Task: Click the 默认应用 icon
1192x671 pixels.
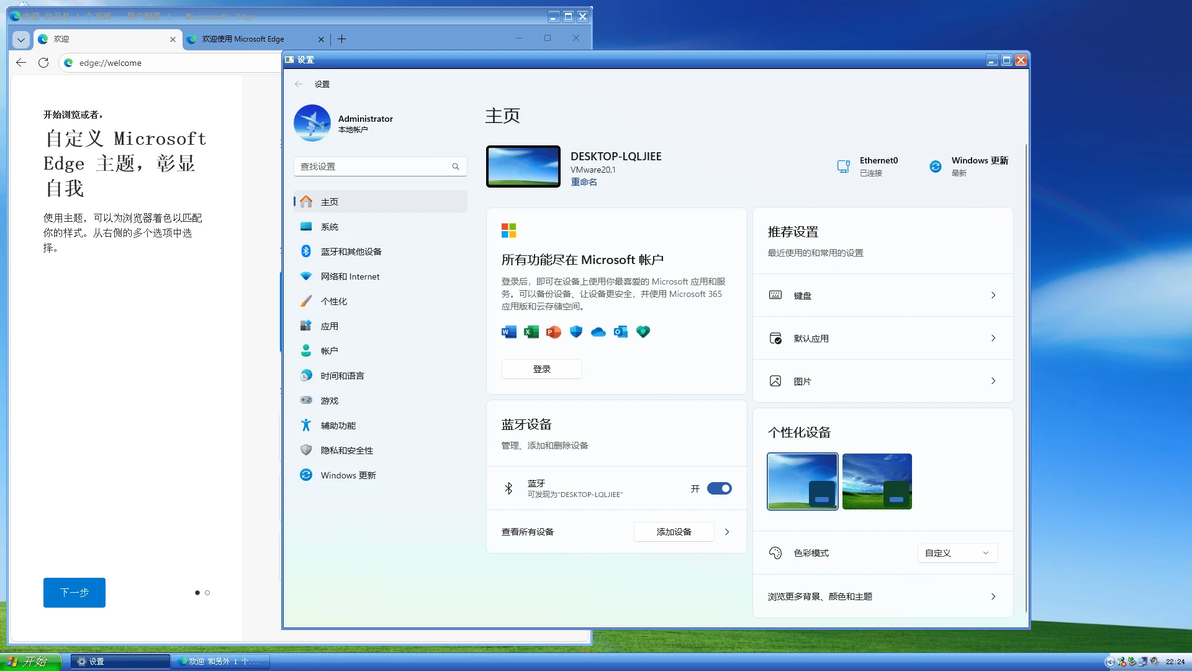Action: point(775,338)
